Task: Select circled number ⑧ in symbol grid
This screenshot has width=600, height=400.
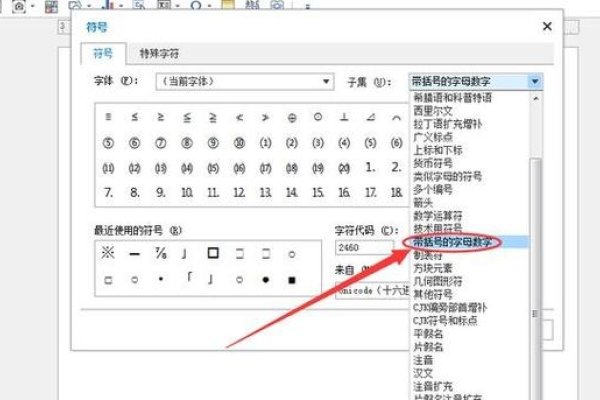Action: [x=187, y=143]
